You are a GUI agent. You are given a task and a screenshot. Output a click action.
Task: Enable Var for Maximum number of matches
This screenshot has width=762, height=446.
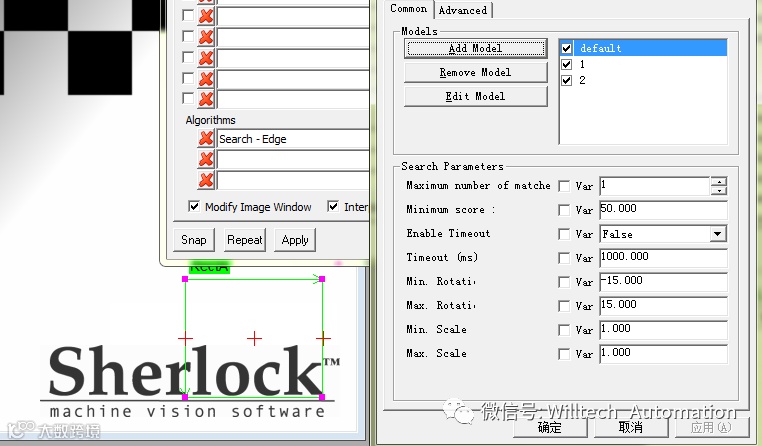[564, 186]
